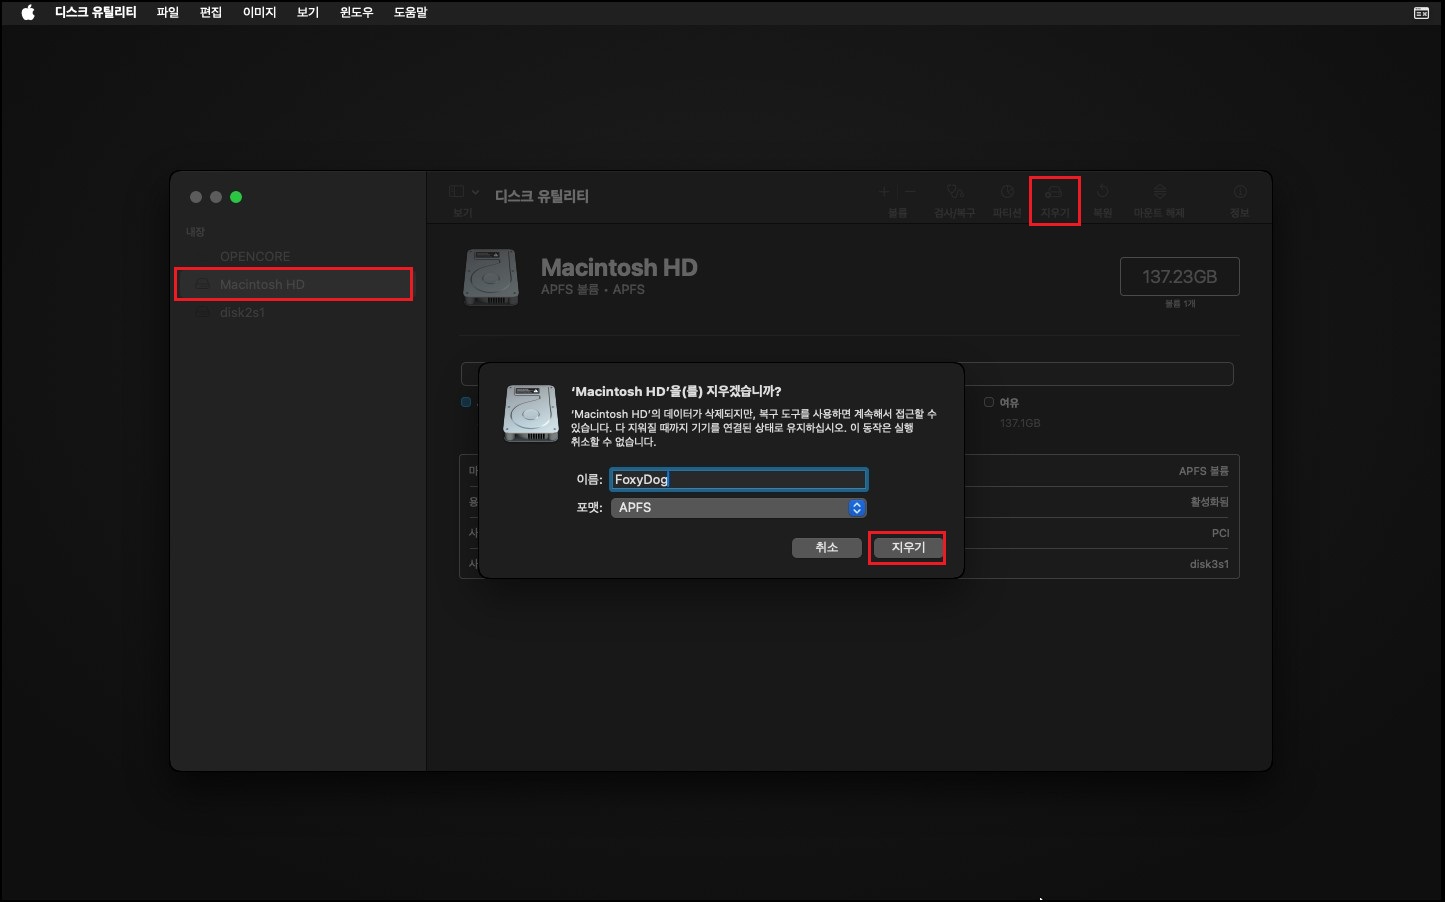This screenshot has width=1445, height=902.
Task: Click the '내장' sidebar section header
Action: tap(195, 232)
